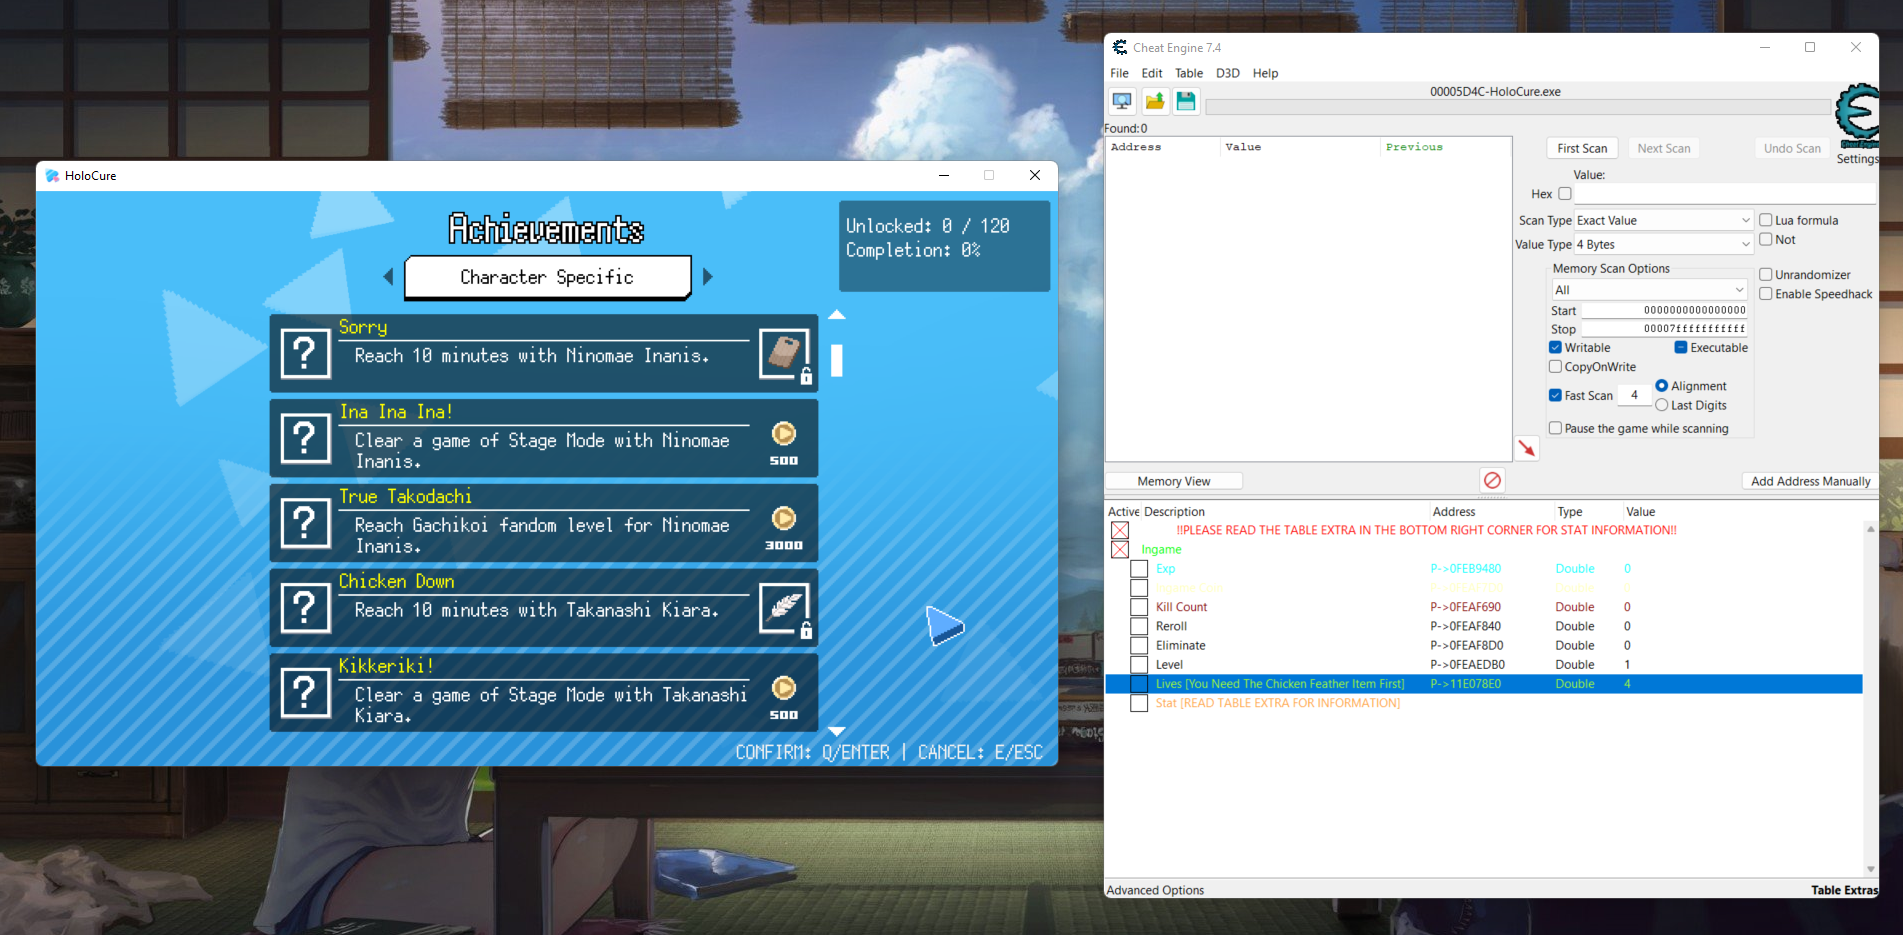Viewport: 1903px width, 935px height.
Task: Open Cheat Engine Settings logo
Action: coord(1858,116)
